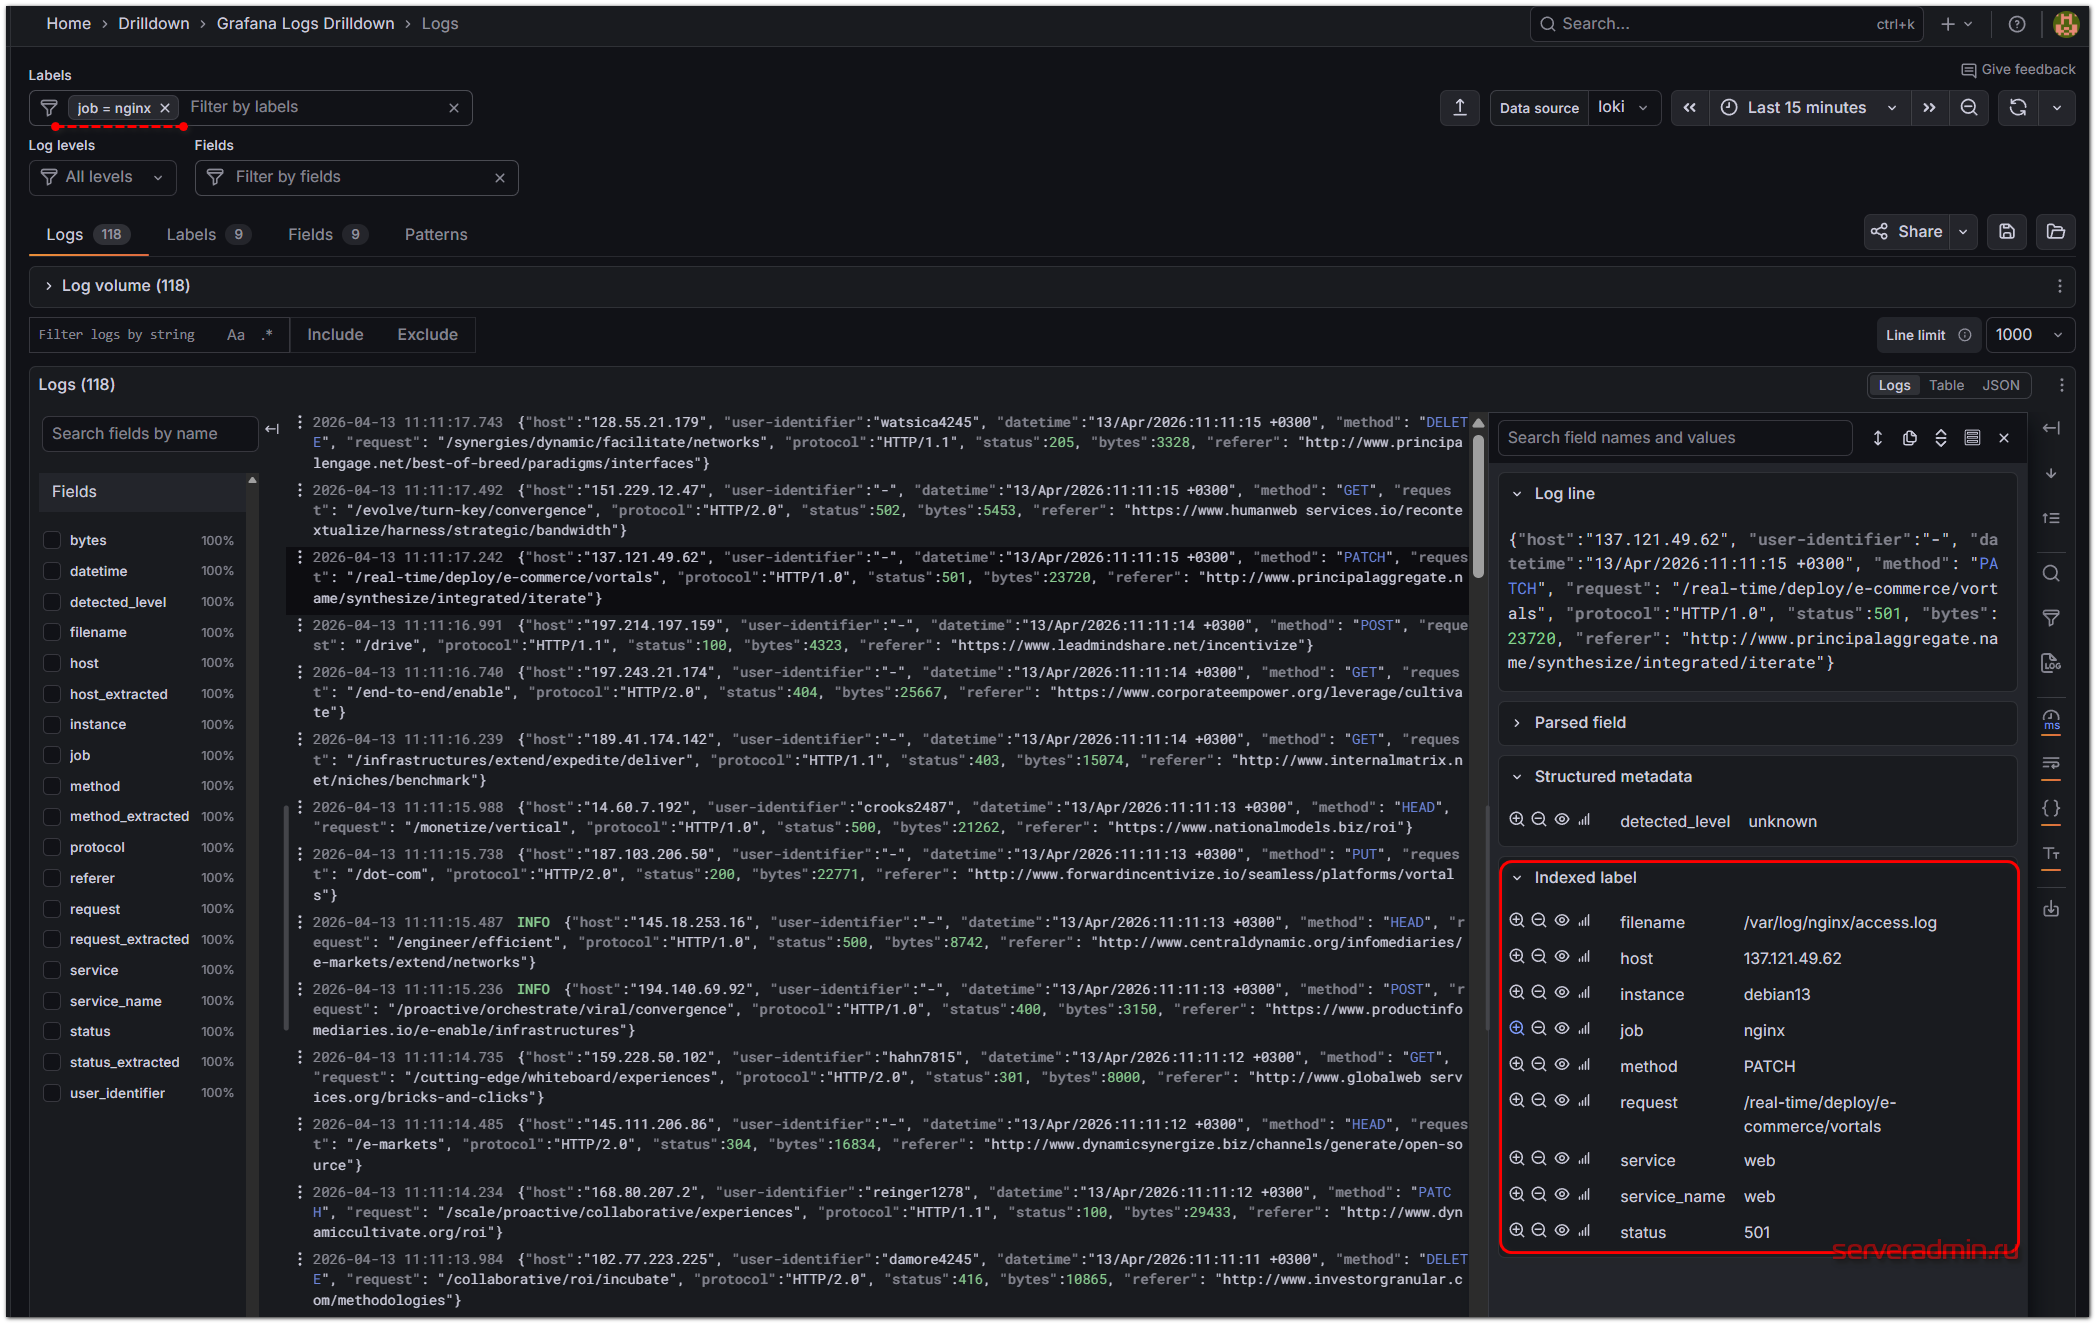Switch to the Patterns tab
The image size is (2095, 1323).
435,234
